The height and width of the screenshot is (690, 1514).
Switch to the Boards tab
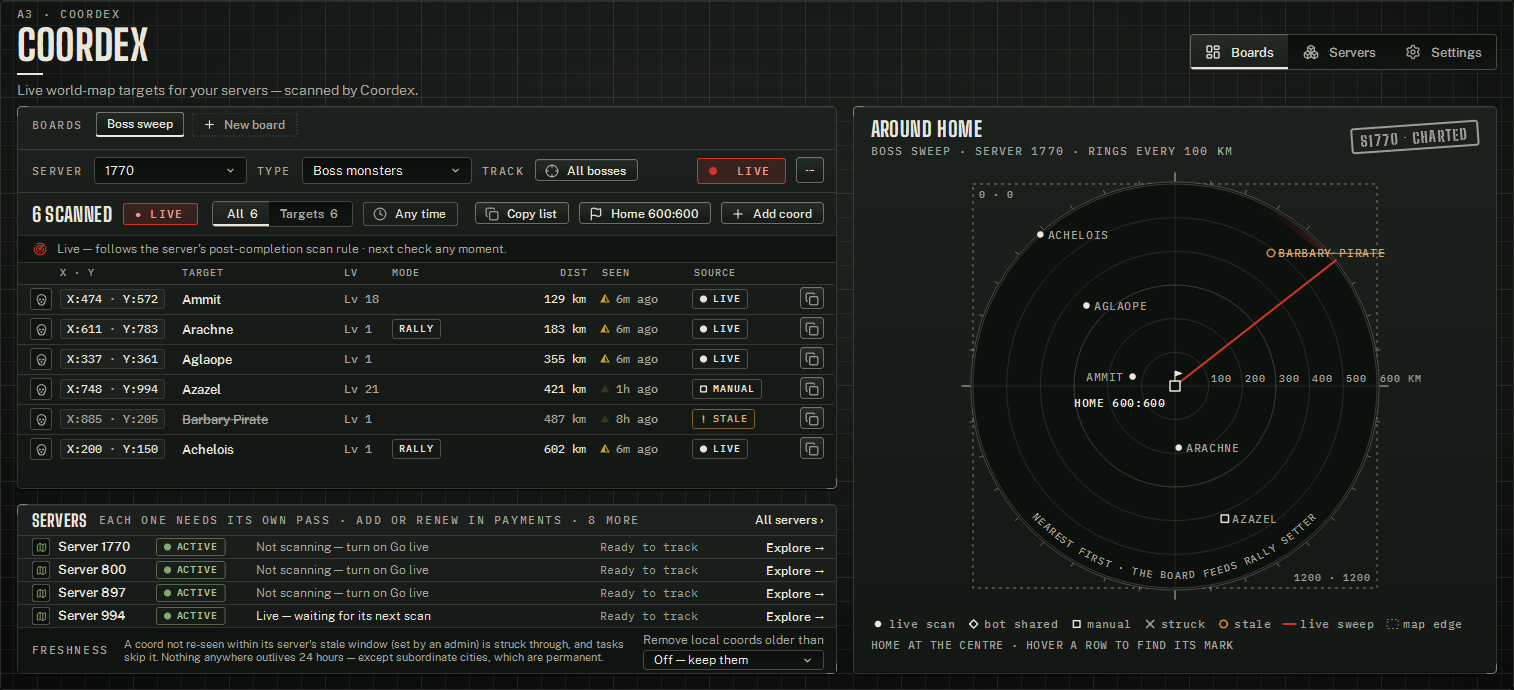point(1240,52)
